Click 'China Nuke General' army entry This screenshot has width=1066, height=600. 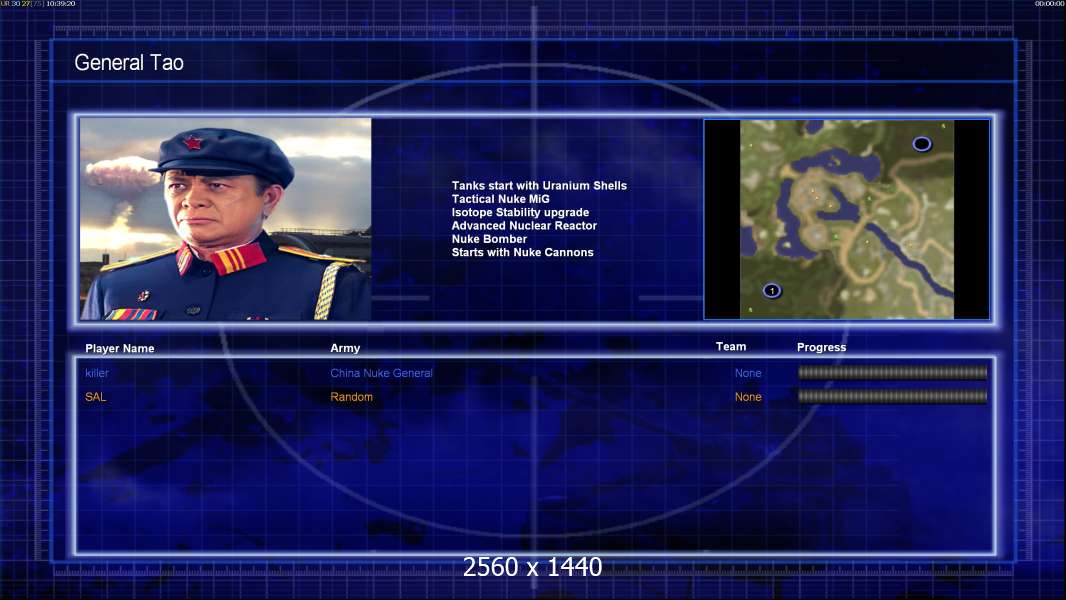tap(381, 373)
